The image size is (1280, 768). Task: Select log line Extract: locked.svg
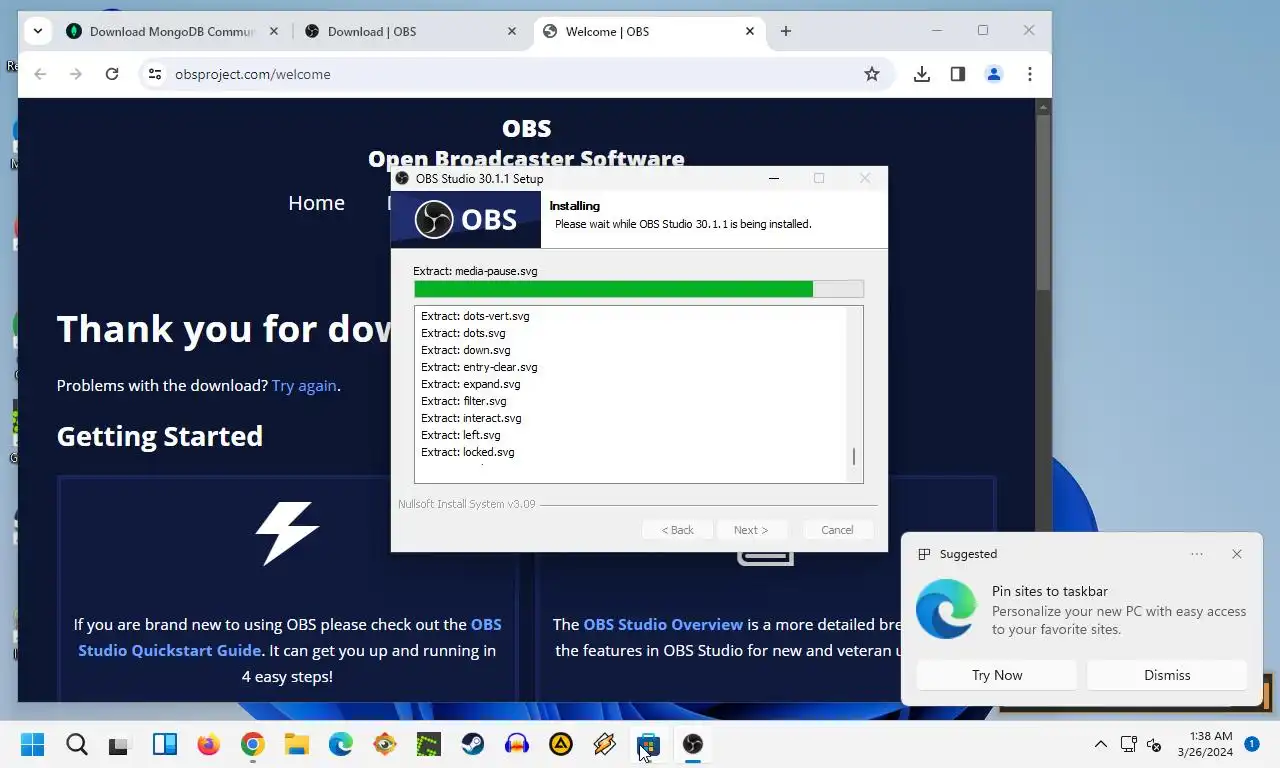468,452
